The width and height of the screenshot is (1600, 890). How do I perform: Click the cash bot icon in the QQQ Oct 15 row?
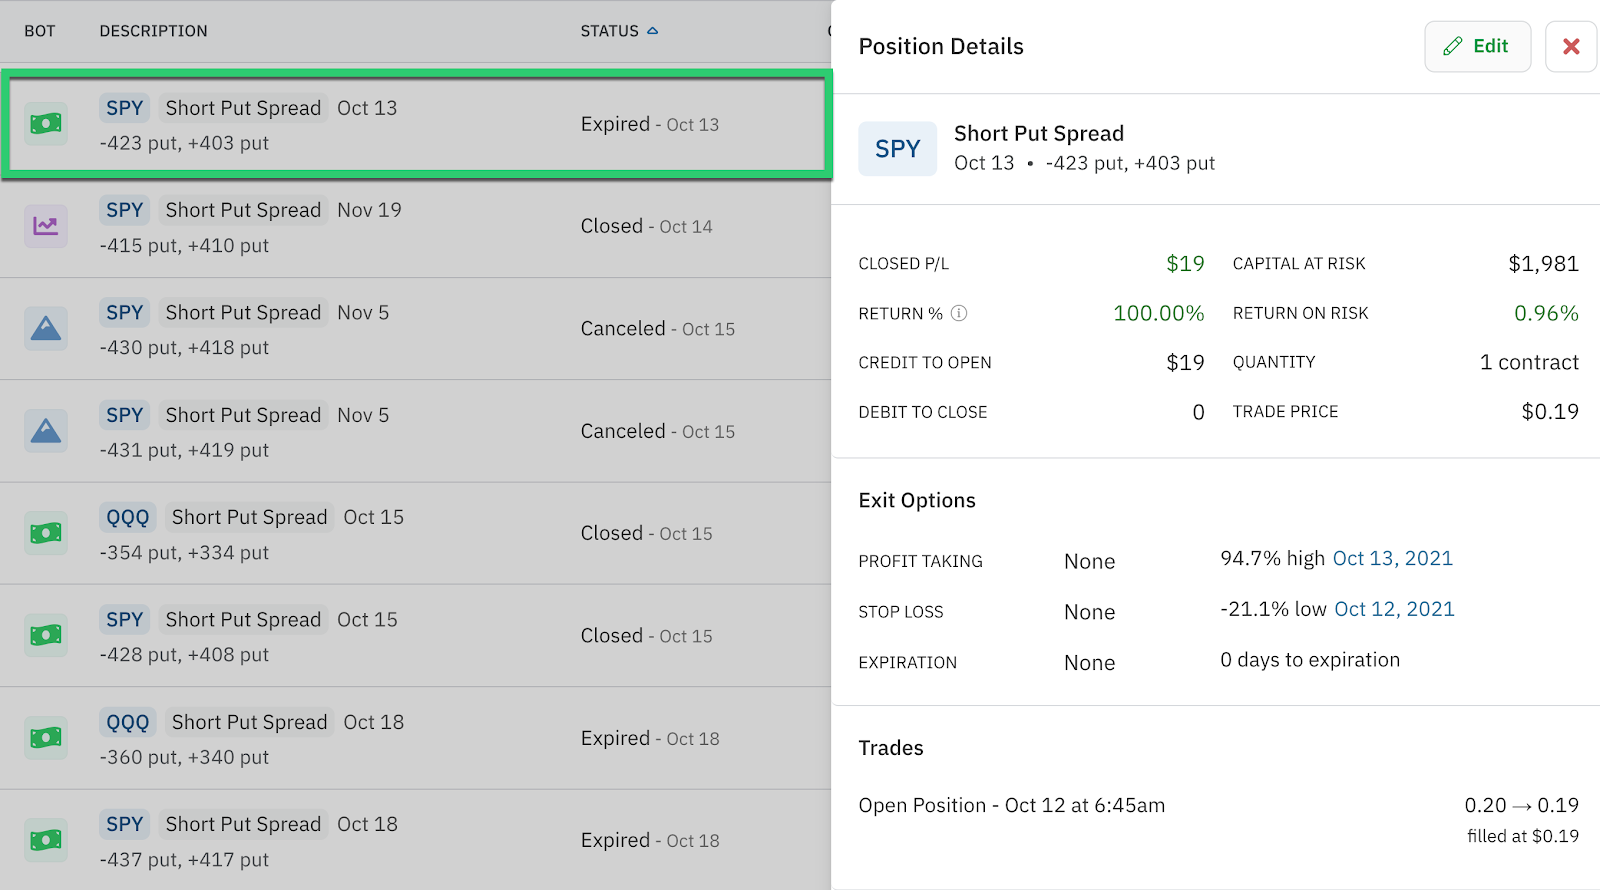[46, 533]
